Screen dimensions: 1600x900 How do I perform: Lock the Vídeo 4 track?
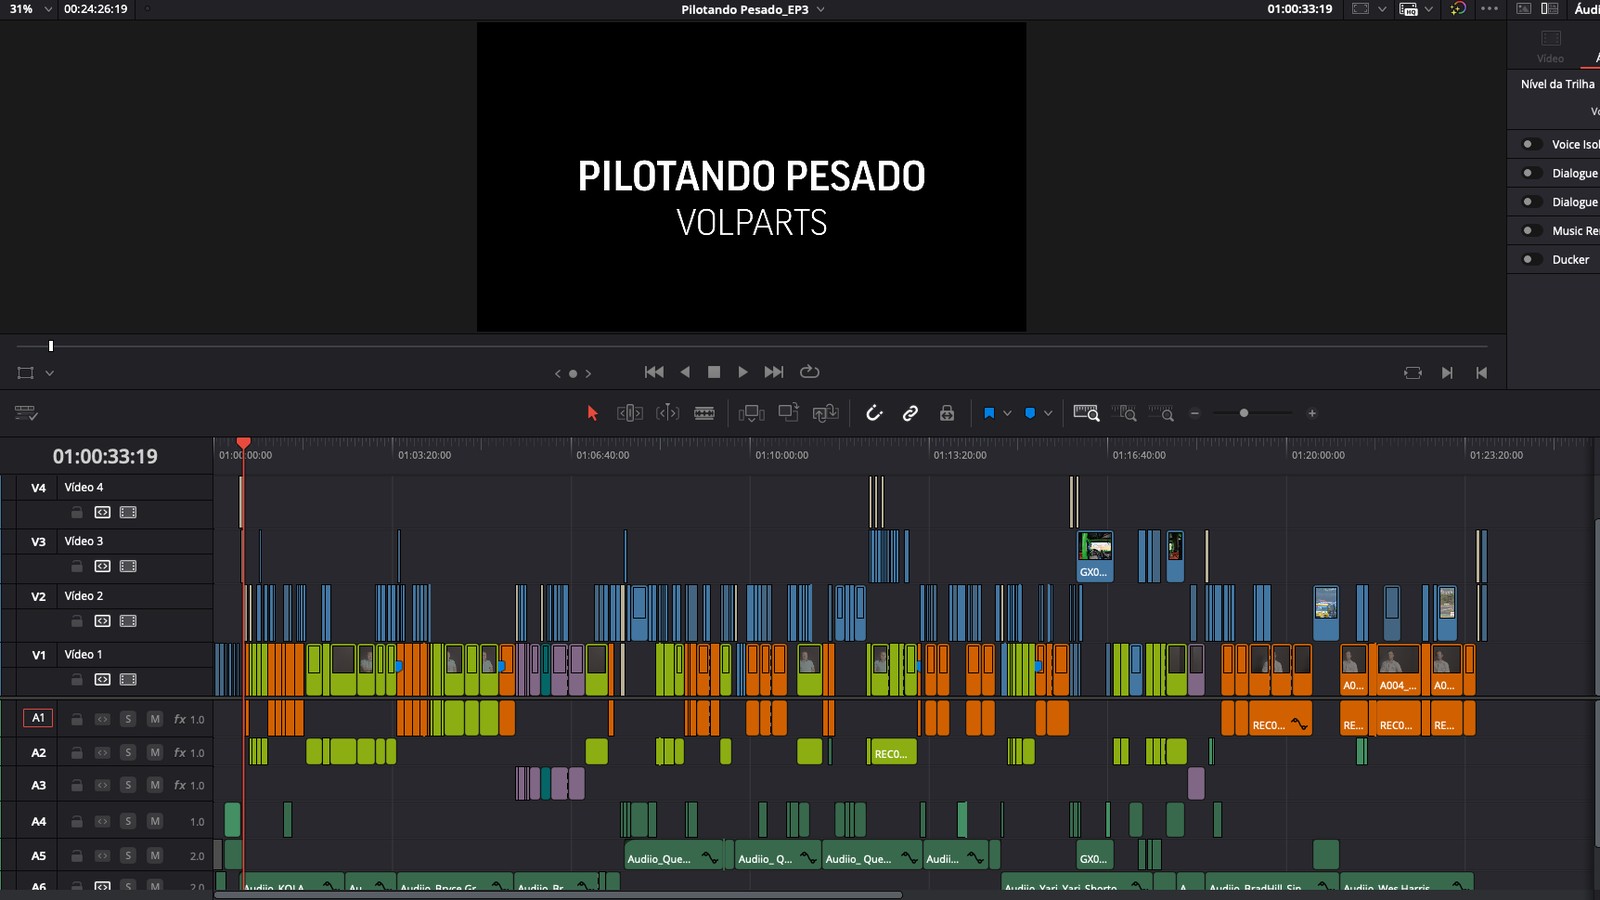click(77, 512)
